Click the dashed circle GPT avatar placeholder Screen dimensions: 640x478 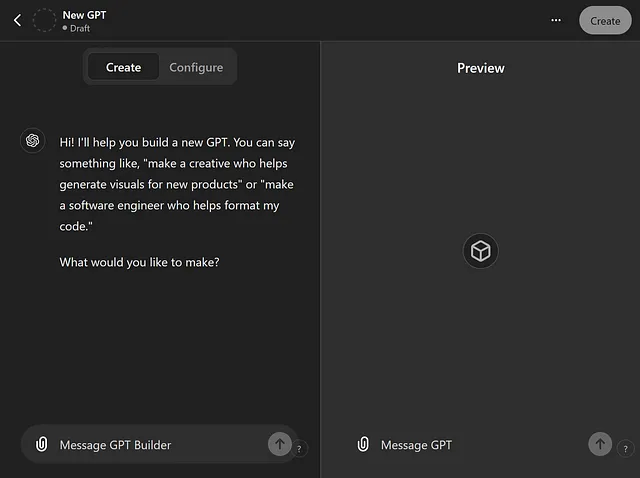(44, 20)
